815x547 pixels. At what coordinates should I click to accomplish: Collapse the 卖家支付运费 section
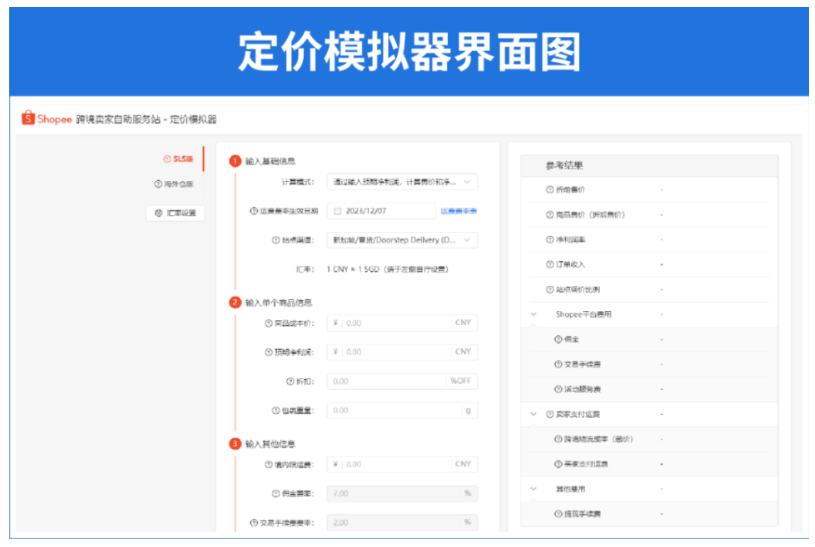point(533,414)
